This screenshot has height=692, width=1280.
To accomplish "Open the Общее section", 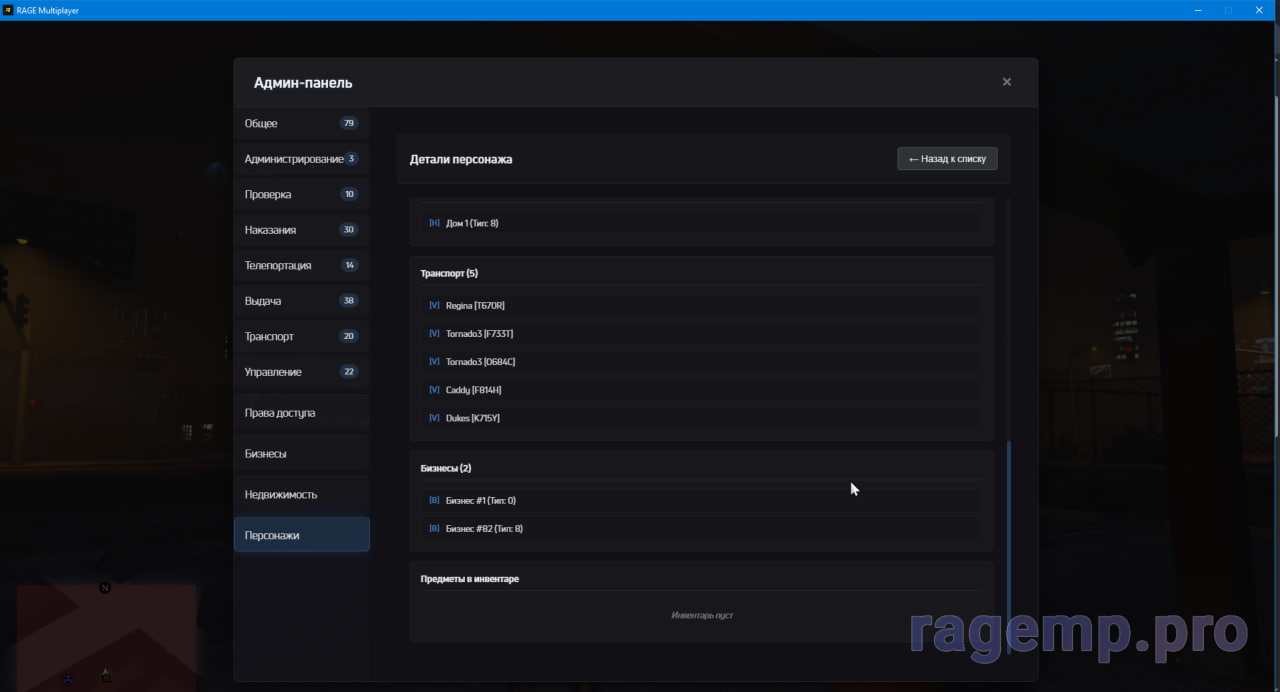I will click(301, 124).
